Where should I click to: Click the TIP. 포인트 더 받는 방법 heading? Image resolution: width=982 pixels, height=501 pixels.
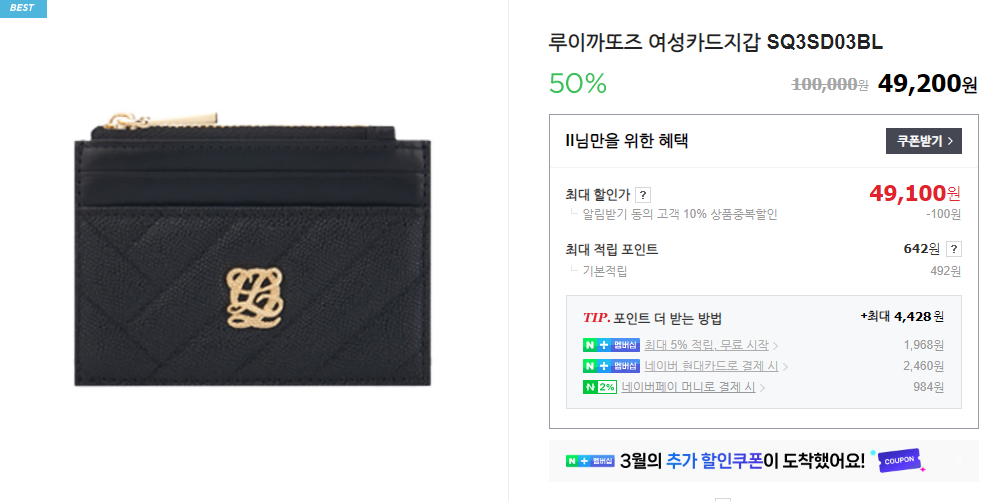pyautogui.click(x=652, y=318)
